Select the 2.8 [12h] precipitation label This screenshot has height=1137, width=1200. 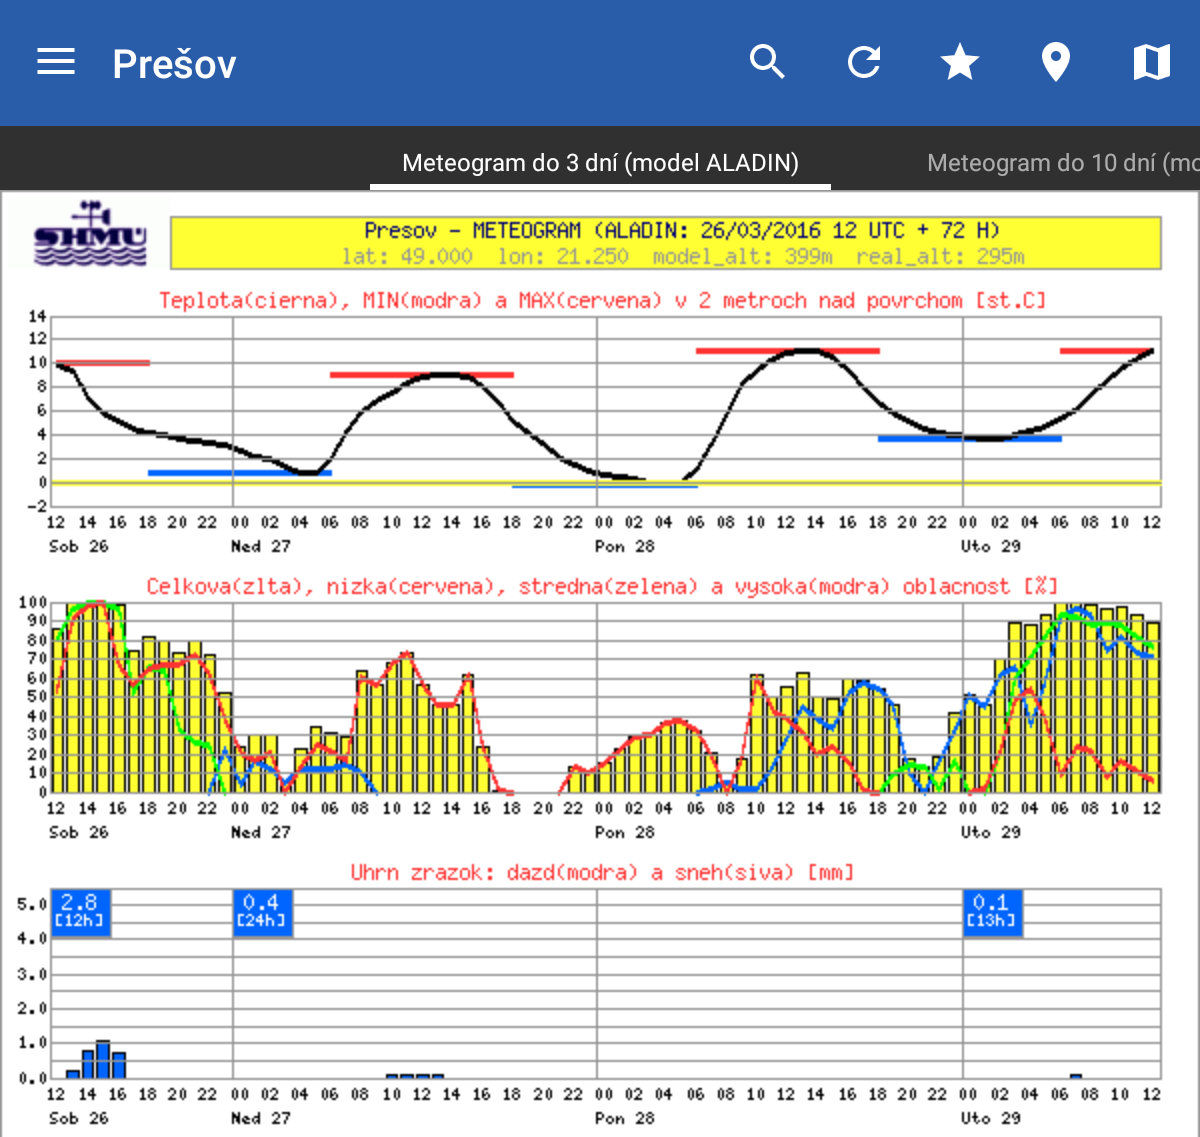[x=80, y=912]
